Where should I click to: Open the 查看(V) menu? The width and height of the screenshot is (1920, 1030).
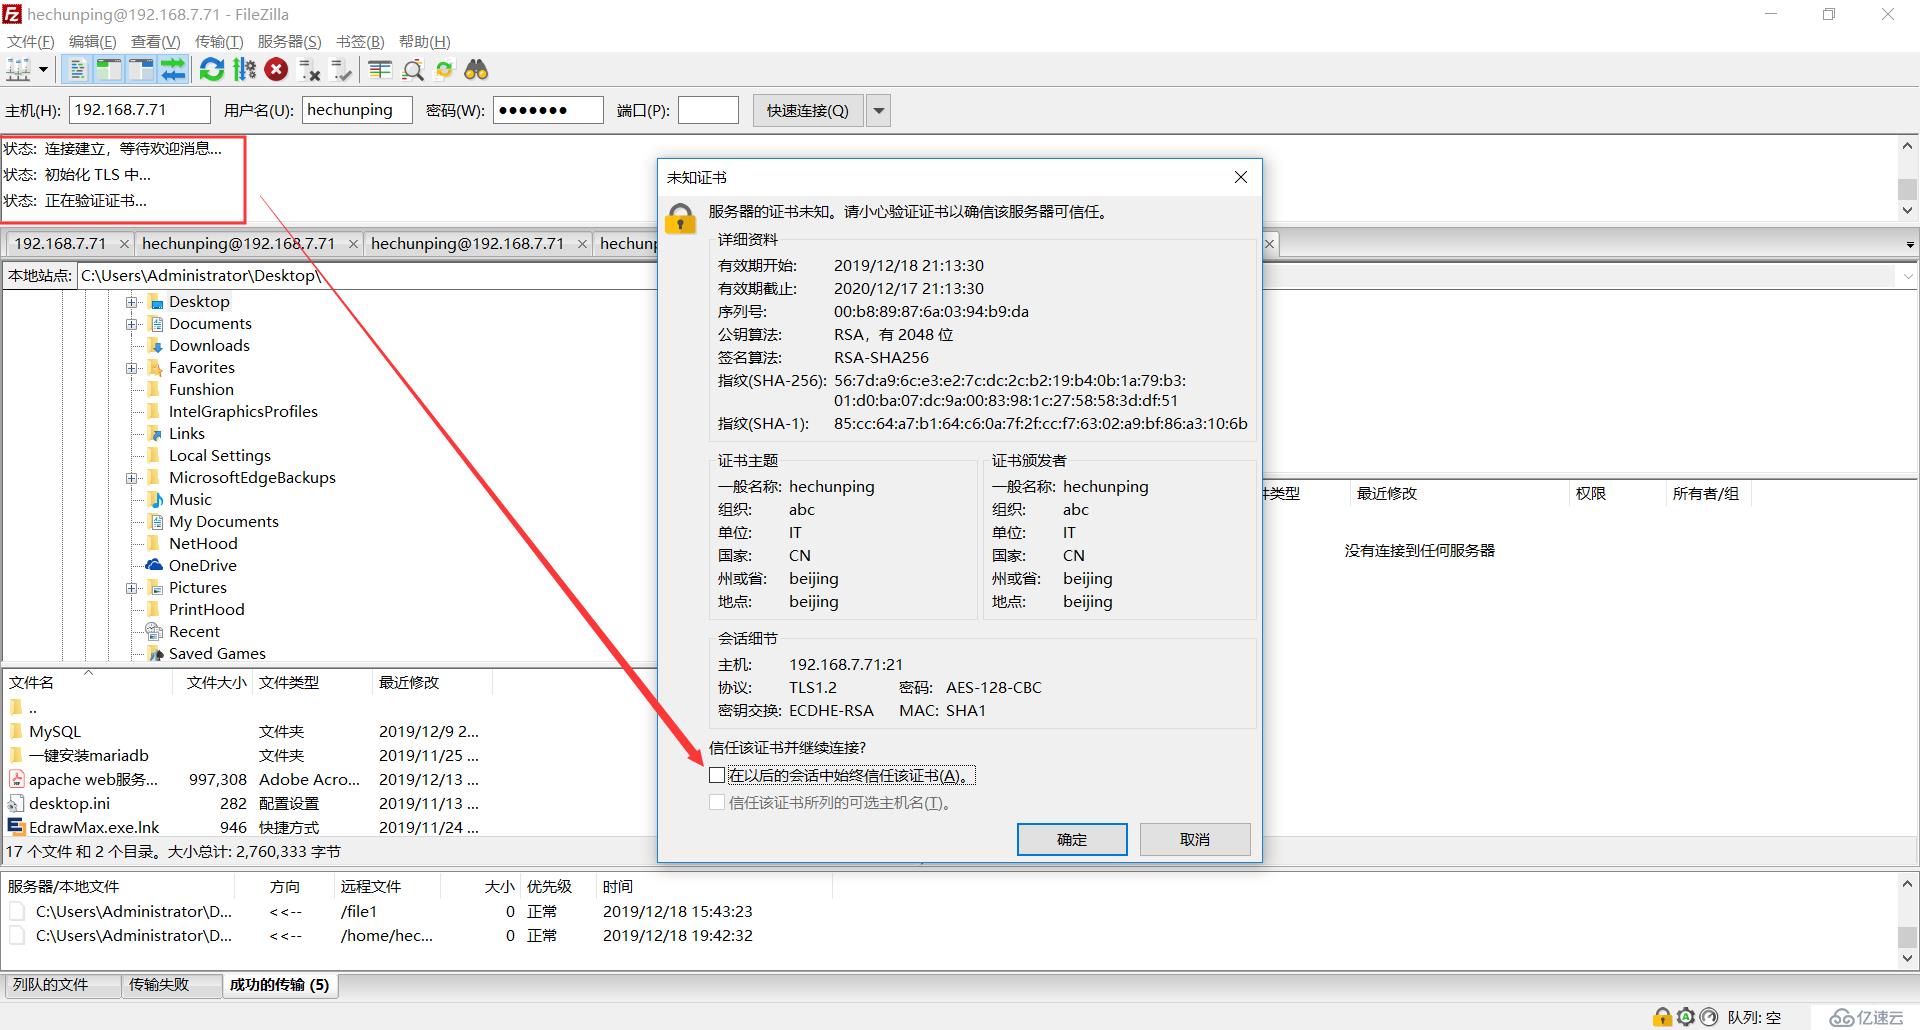(155, 41)
